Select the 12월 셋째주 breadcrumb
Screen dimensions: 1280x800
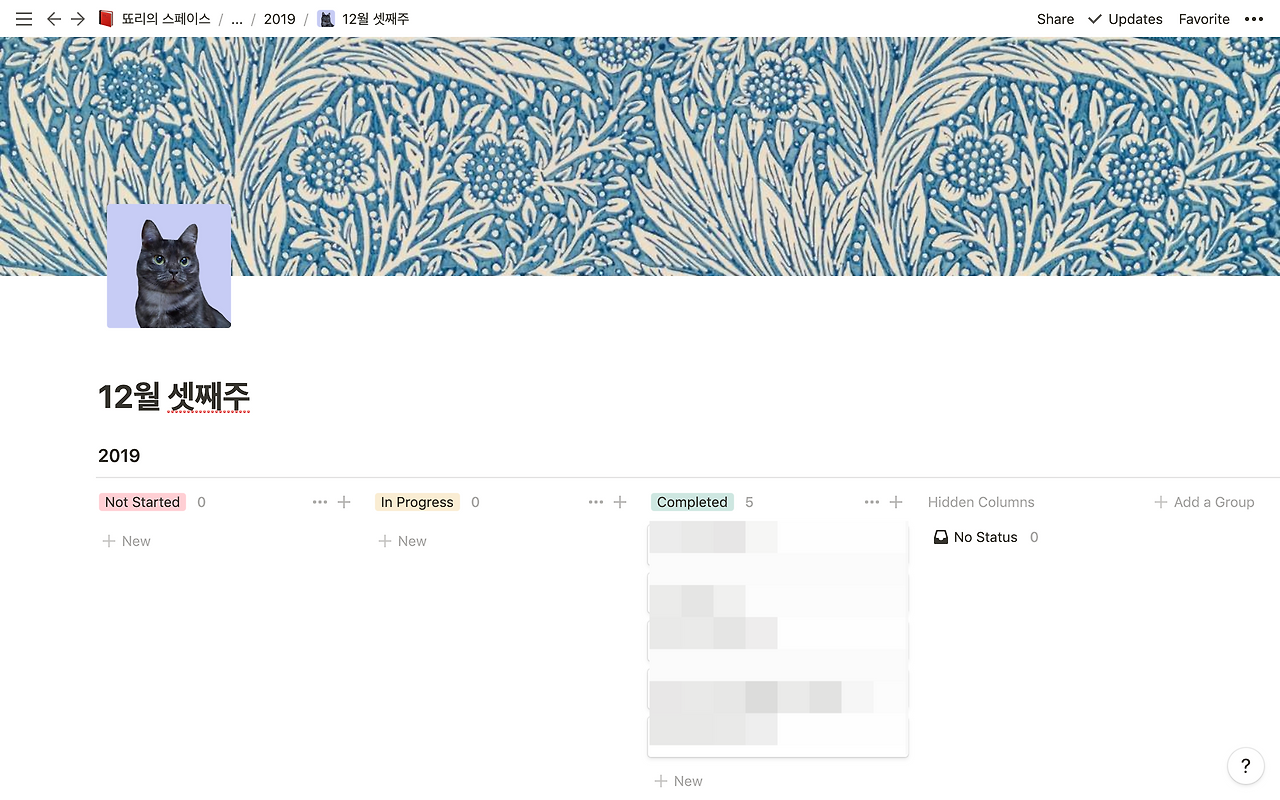click(376, 19)
